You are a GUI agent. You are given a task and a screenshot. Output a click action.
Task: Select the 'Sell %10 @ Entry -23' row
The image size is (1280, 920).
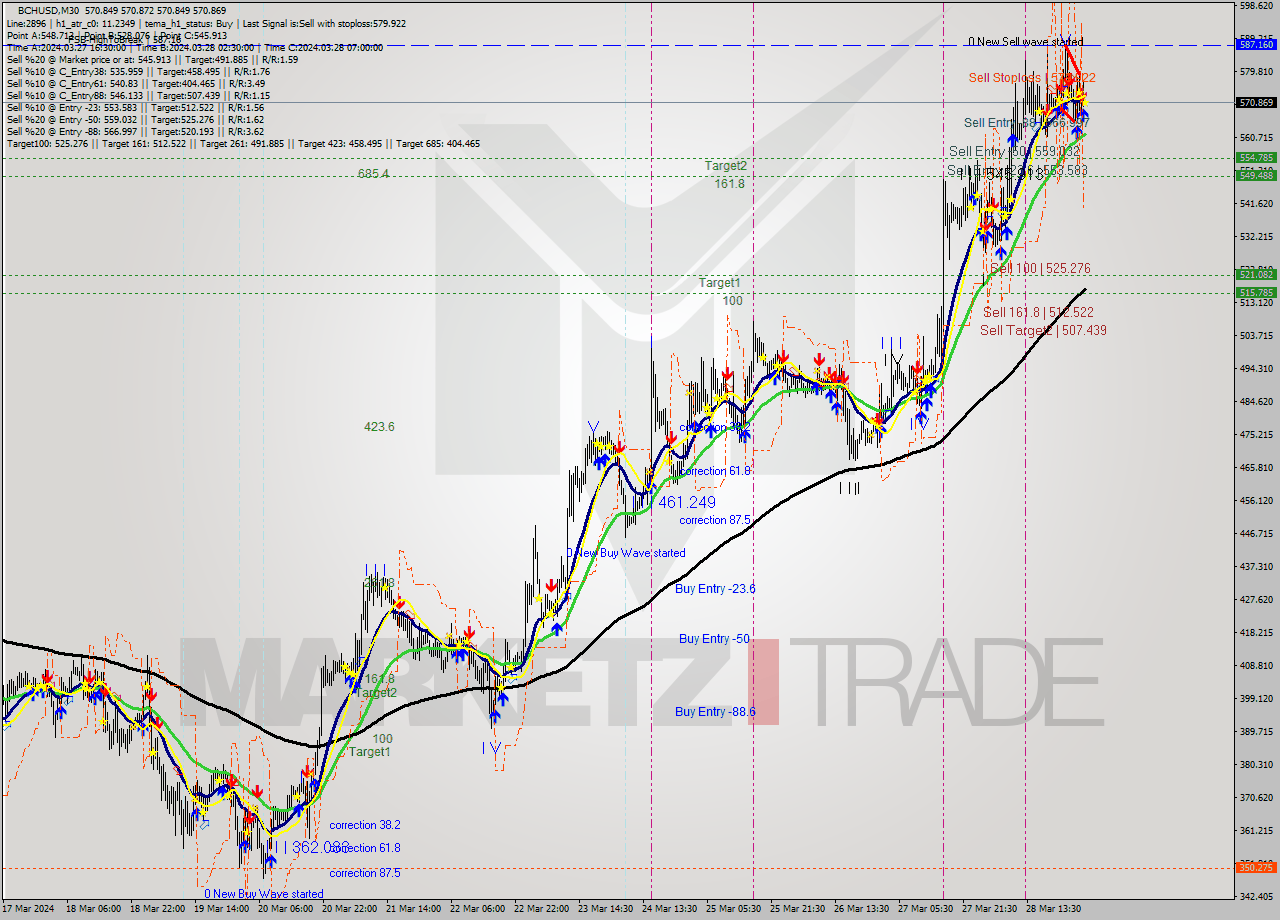click(x=135, y=108)
